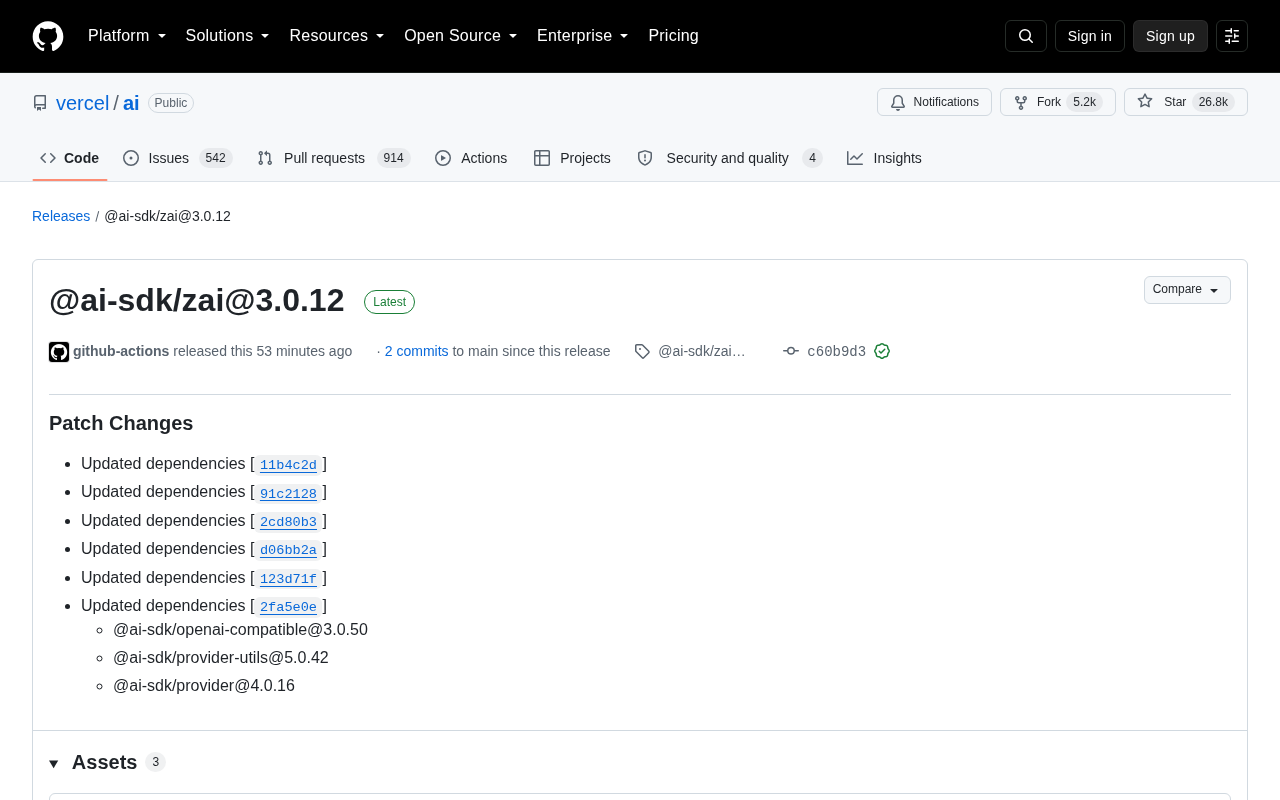Click the Assets count badge 3

coord(155,762)
